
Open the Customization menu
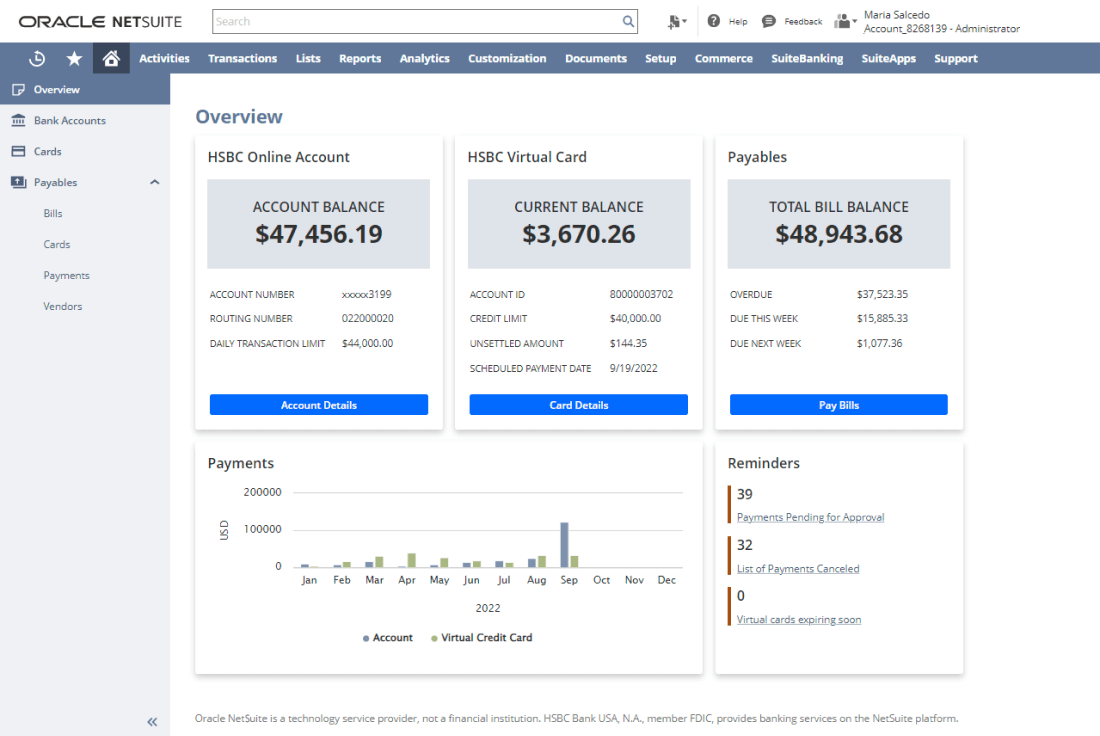click(x=507, y=58)
